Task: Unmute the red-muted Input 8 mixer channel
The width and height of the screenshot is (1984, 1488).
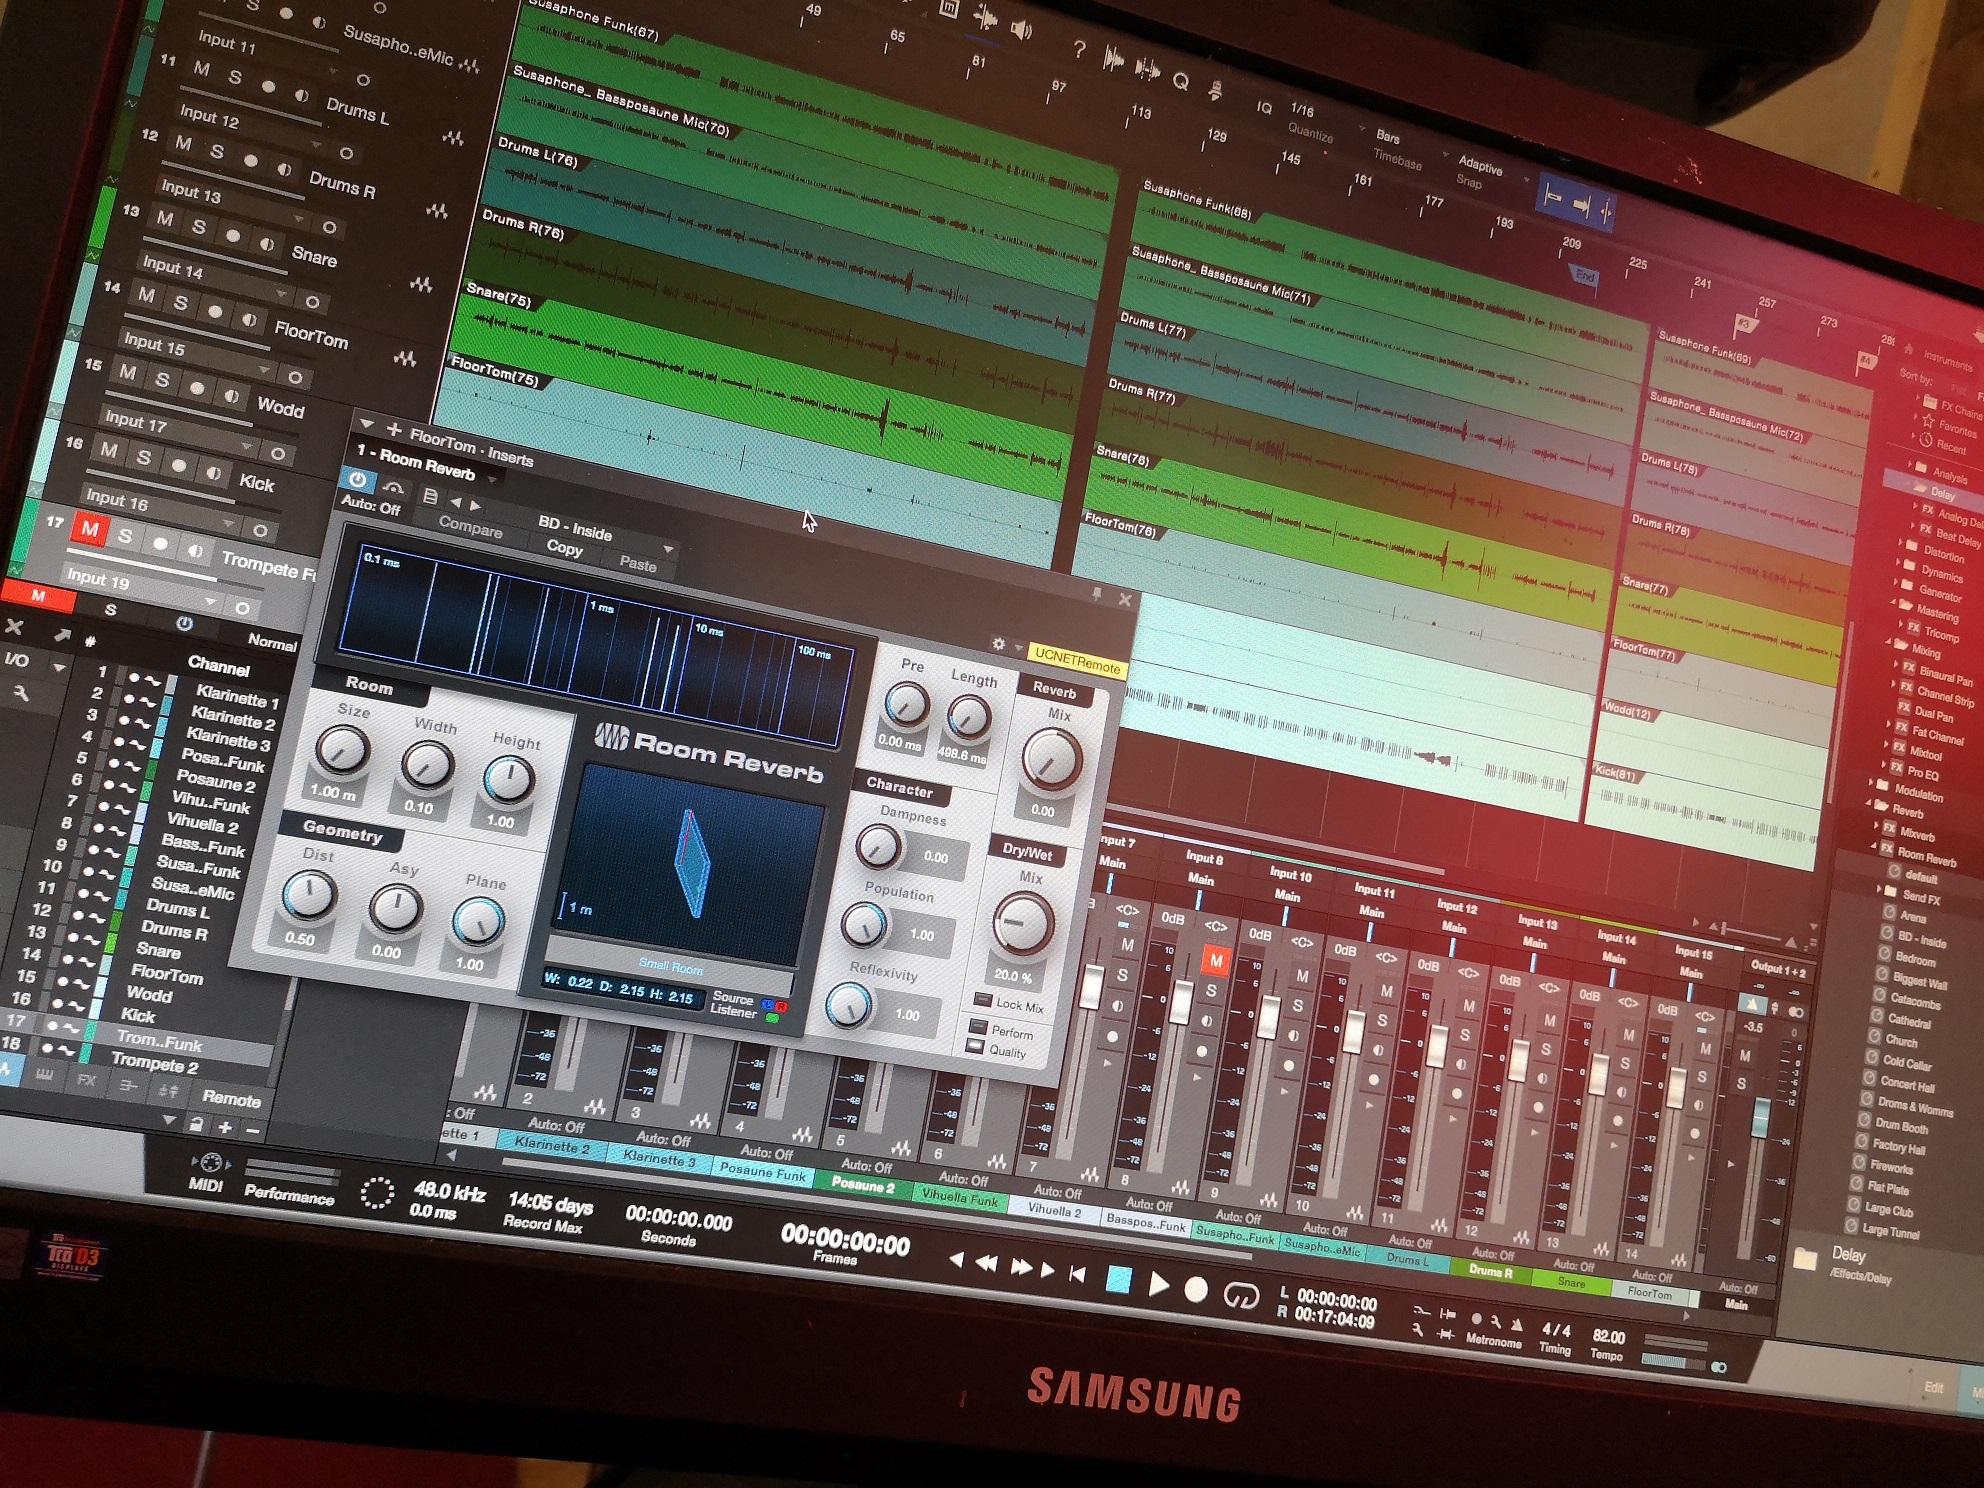Action: click(x=1216, y=961)
